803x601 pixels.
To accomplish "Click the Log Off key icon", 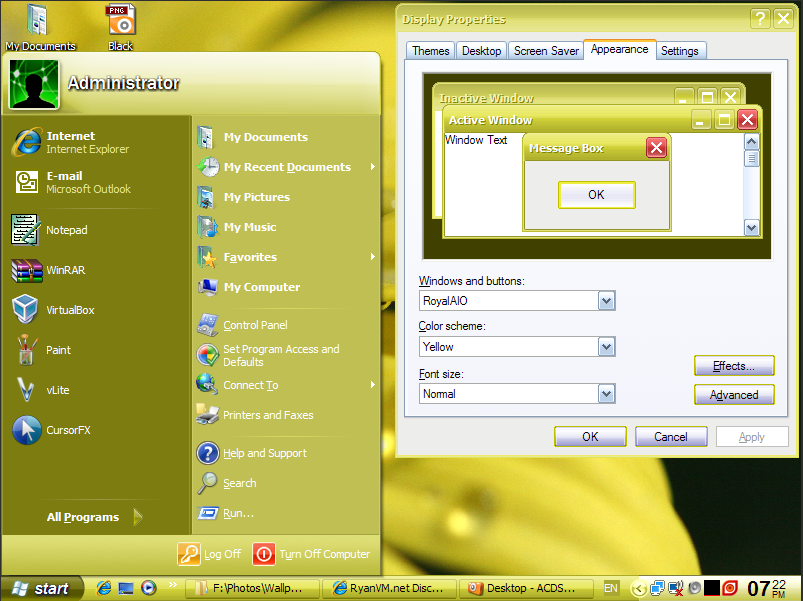I will [x=188, y=554].
